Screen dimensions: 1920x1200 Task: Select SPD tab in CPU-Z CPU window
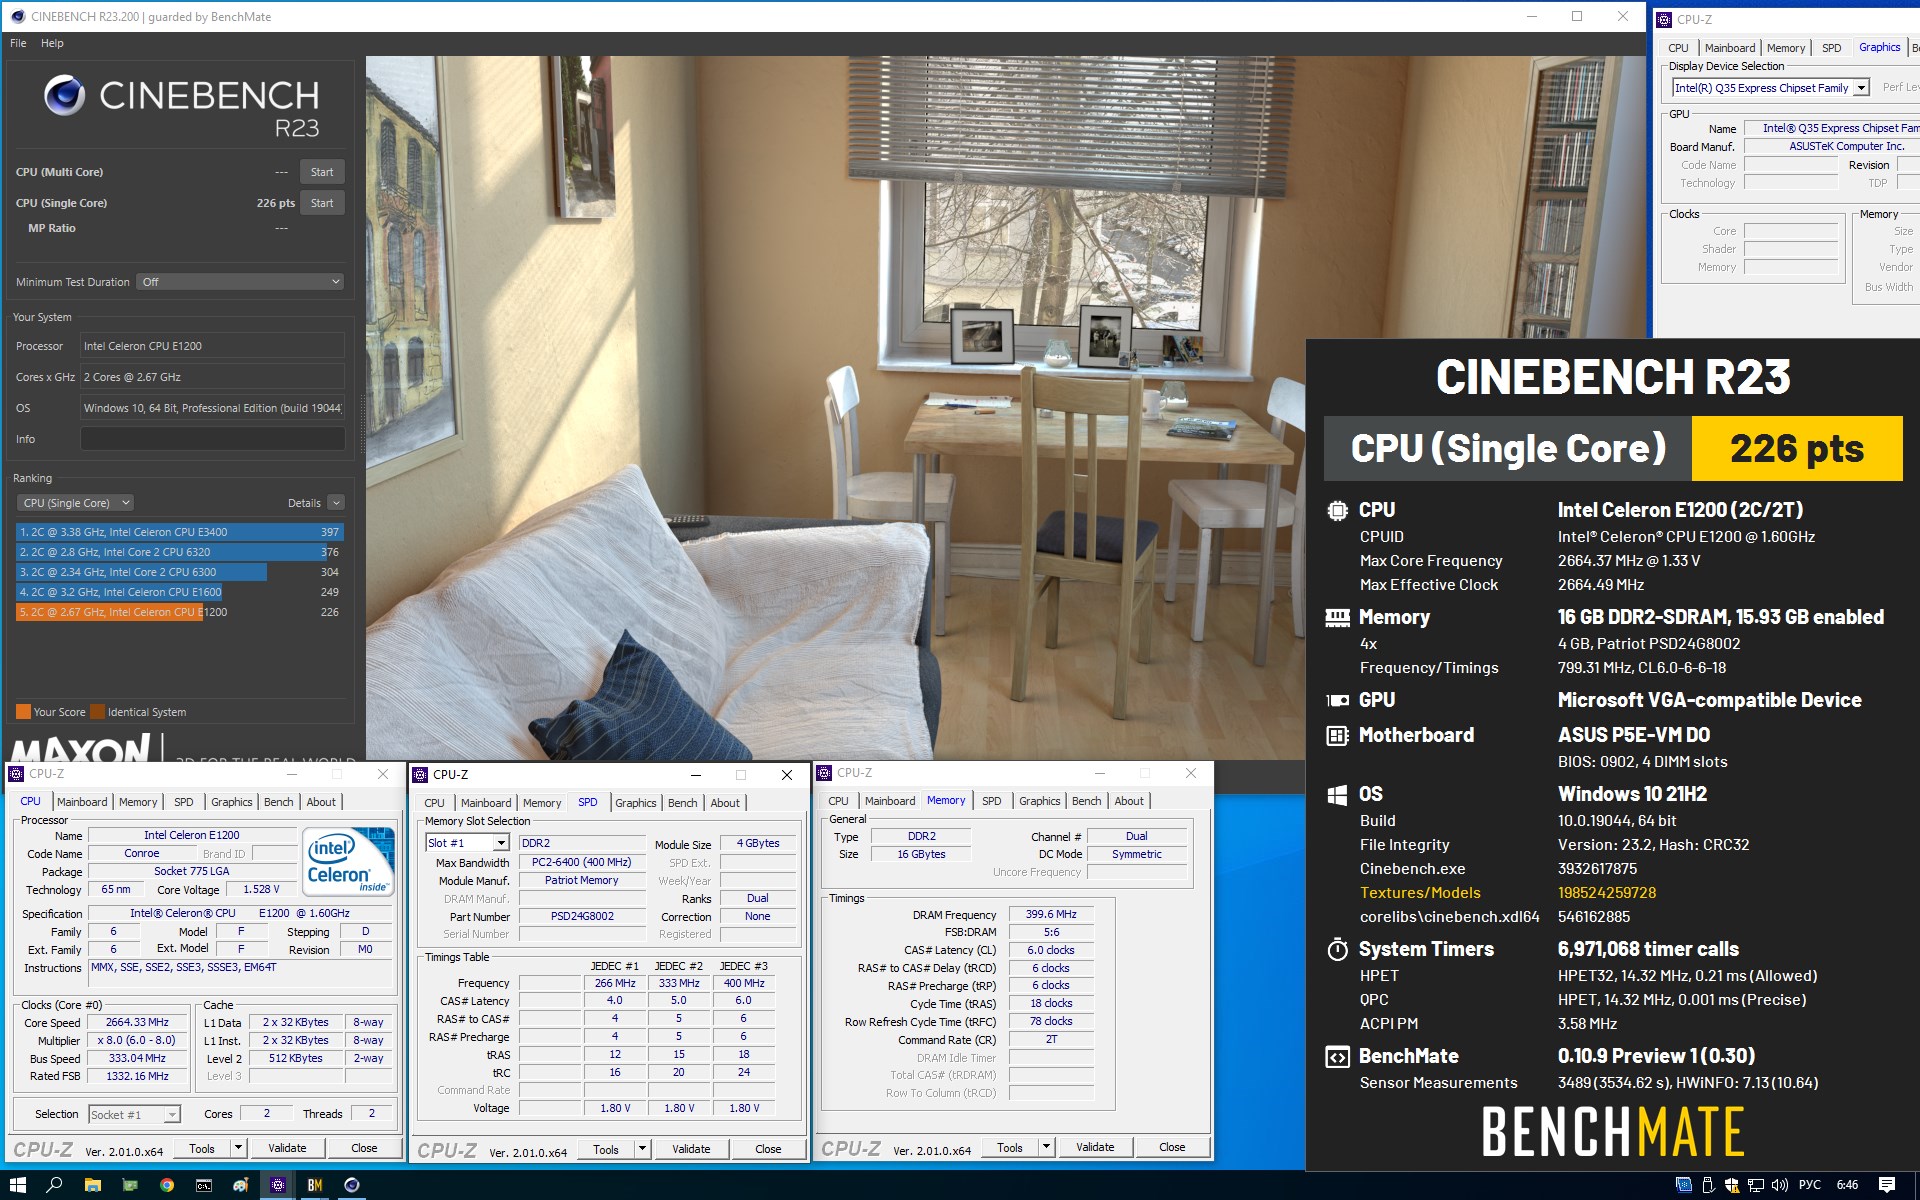(x=184, y=802)
